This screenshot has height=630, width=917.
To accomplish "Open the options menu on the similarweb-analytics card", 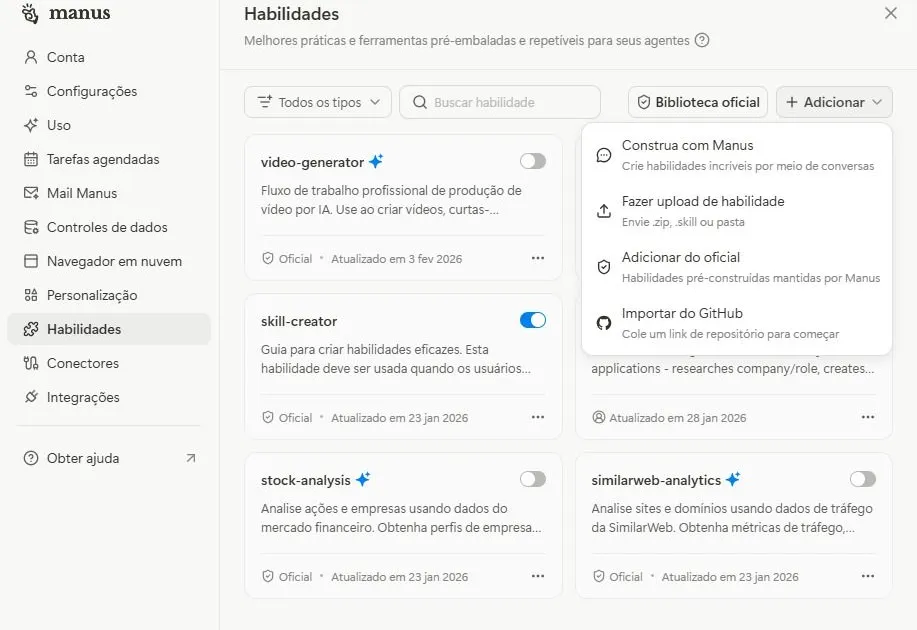I will [867, 576].
